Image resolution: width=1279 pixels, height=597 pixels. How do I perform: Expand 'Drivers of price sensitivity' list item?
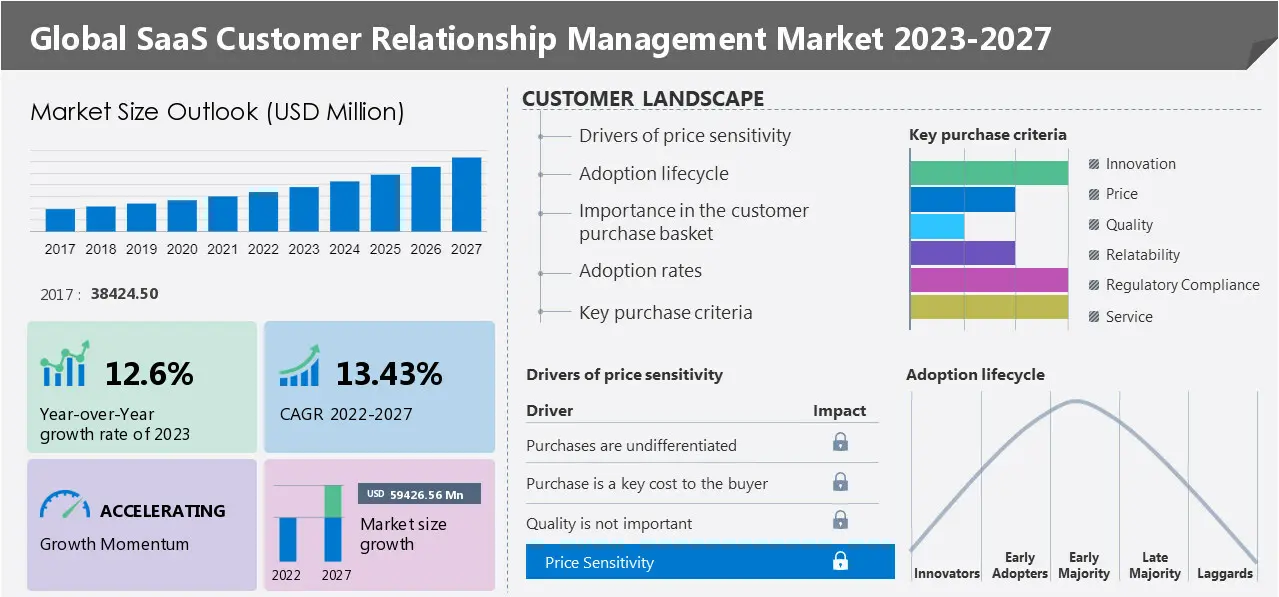(685, 135)
